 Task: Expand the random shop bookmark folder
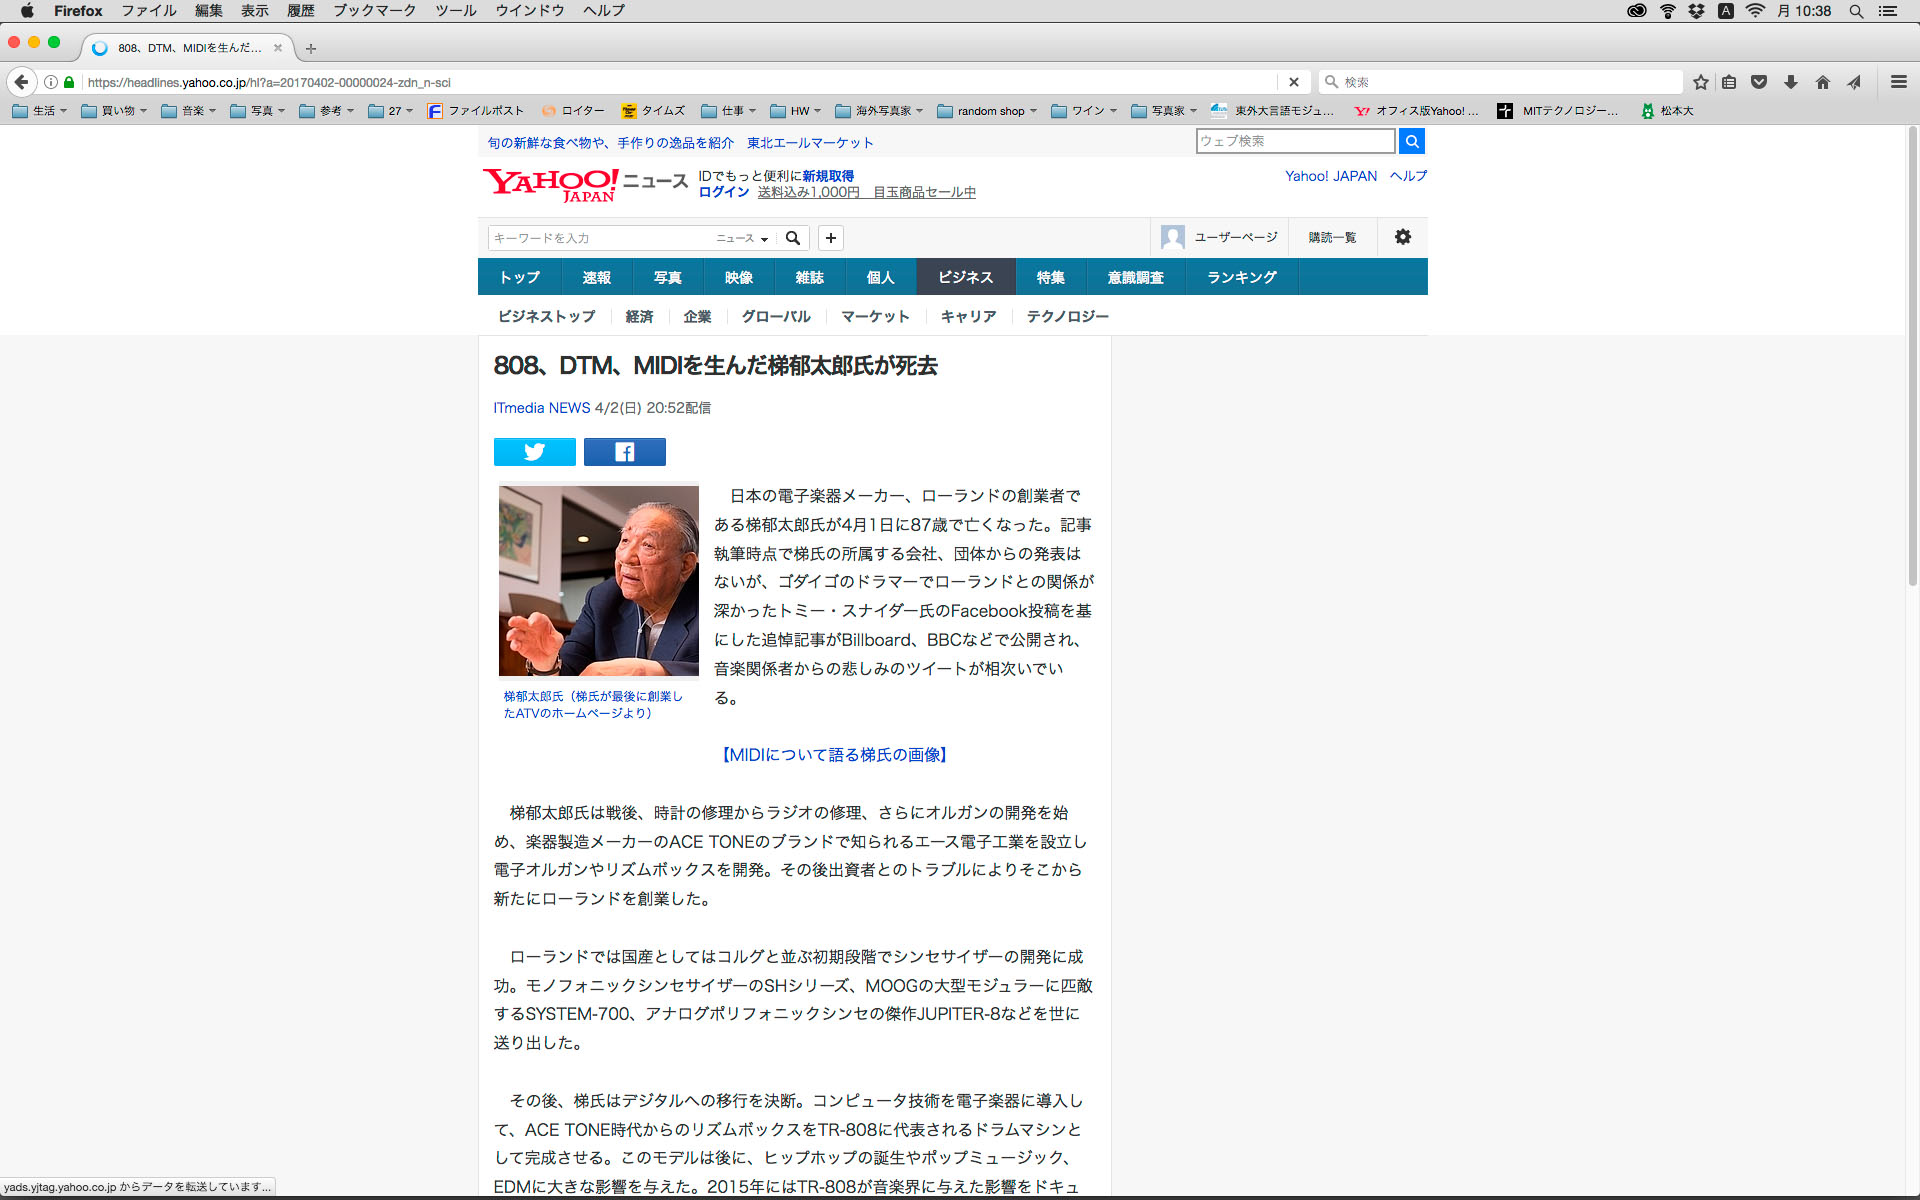point(988,111)
